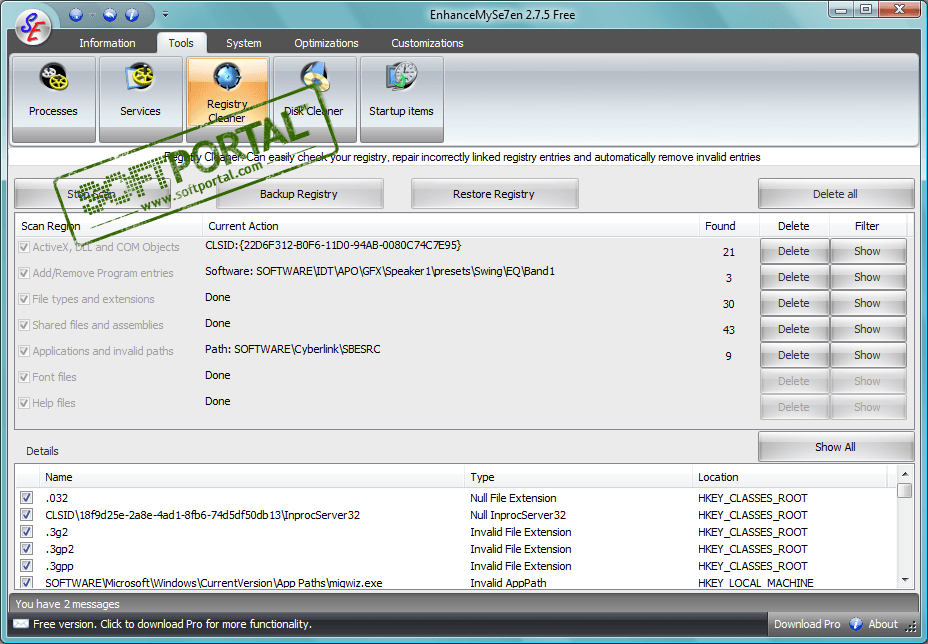Click the Backup Registry button
Screen dimensions: 928x644
(x=299, y=194)
